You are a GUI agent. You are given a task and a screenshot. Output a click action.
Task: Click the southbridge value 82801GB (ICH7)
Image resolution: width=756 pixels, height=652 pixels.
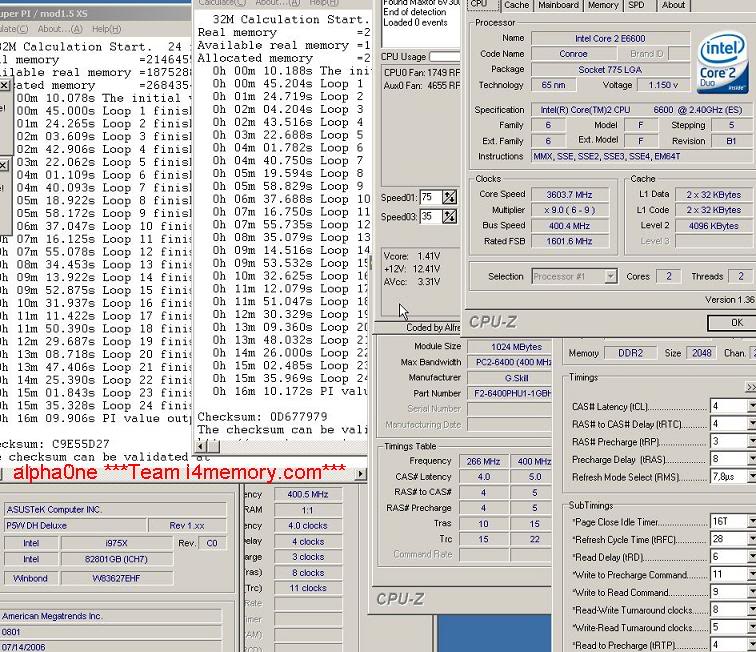117,559
